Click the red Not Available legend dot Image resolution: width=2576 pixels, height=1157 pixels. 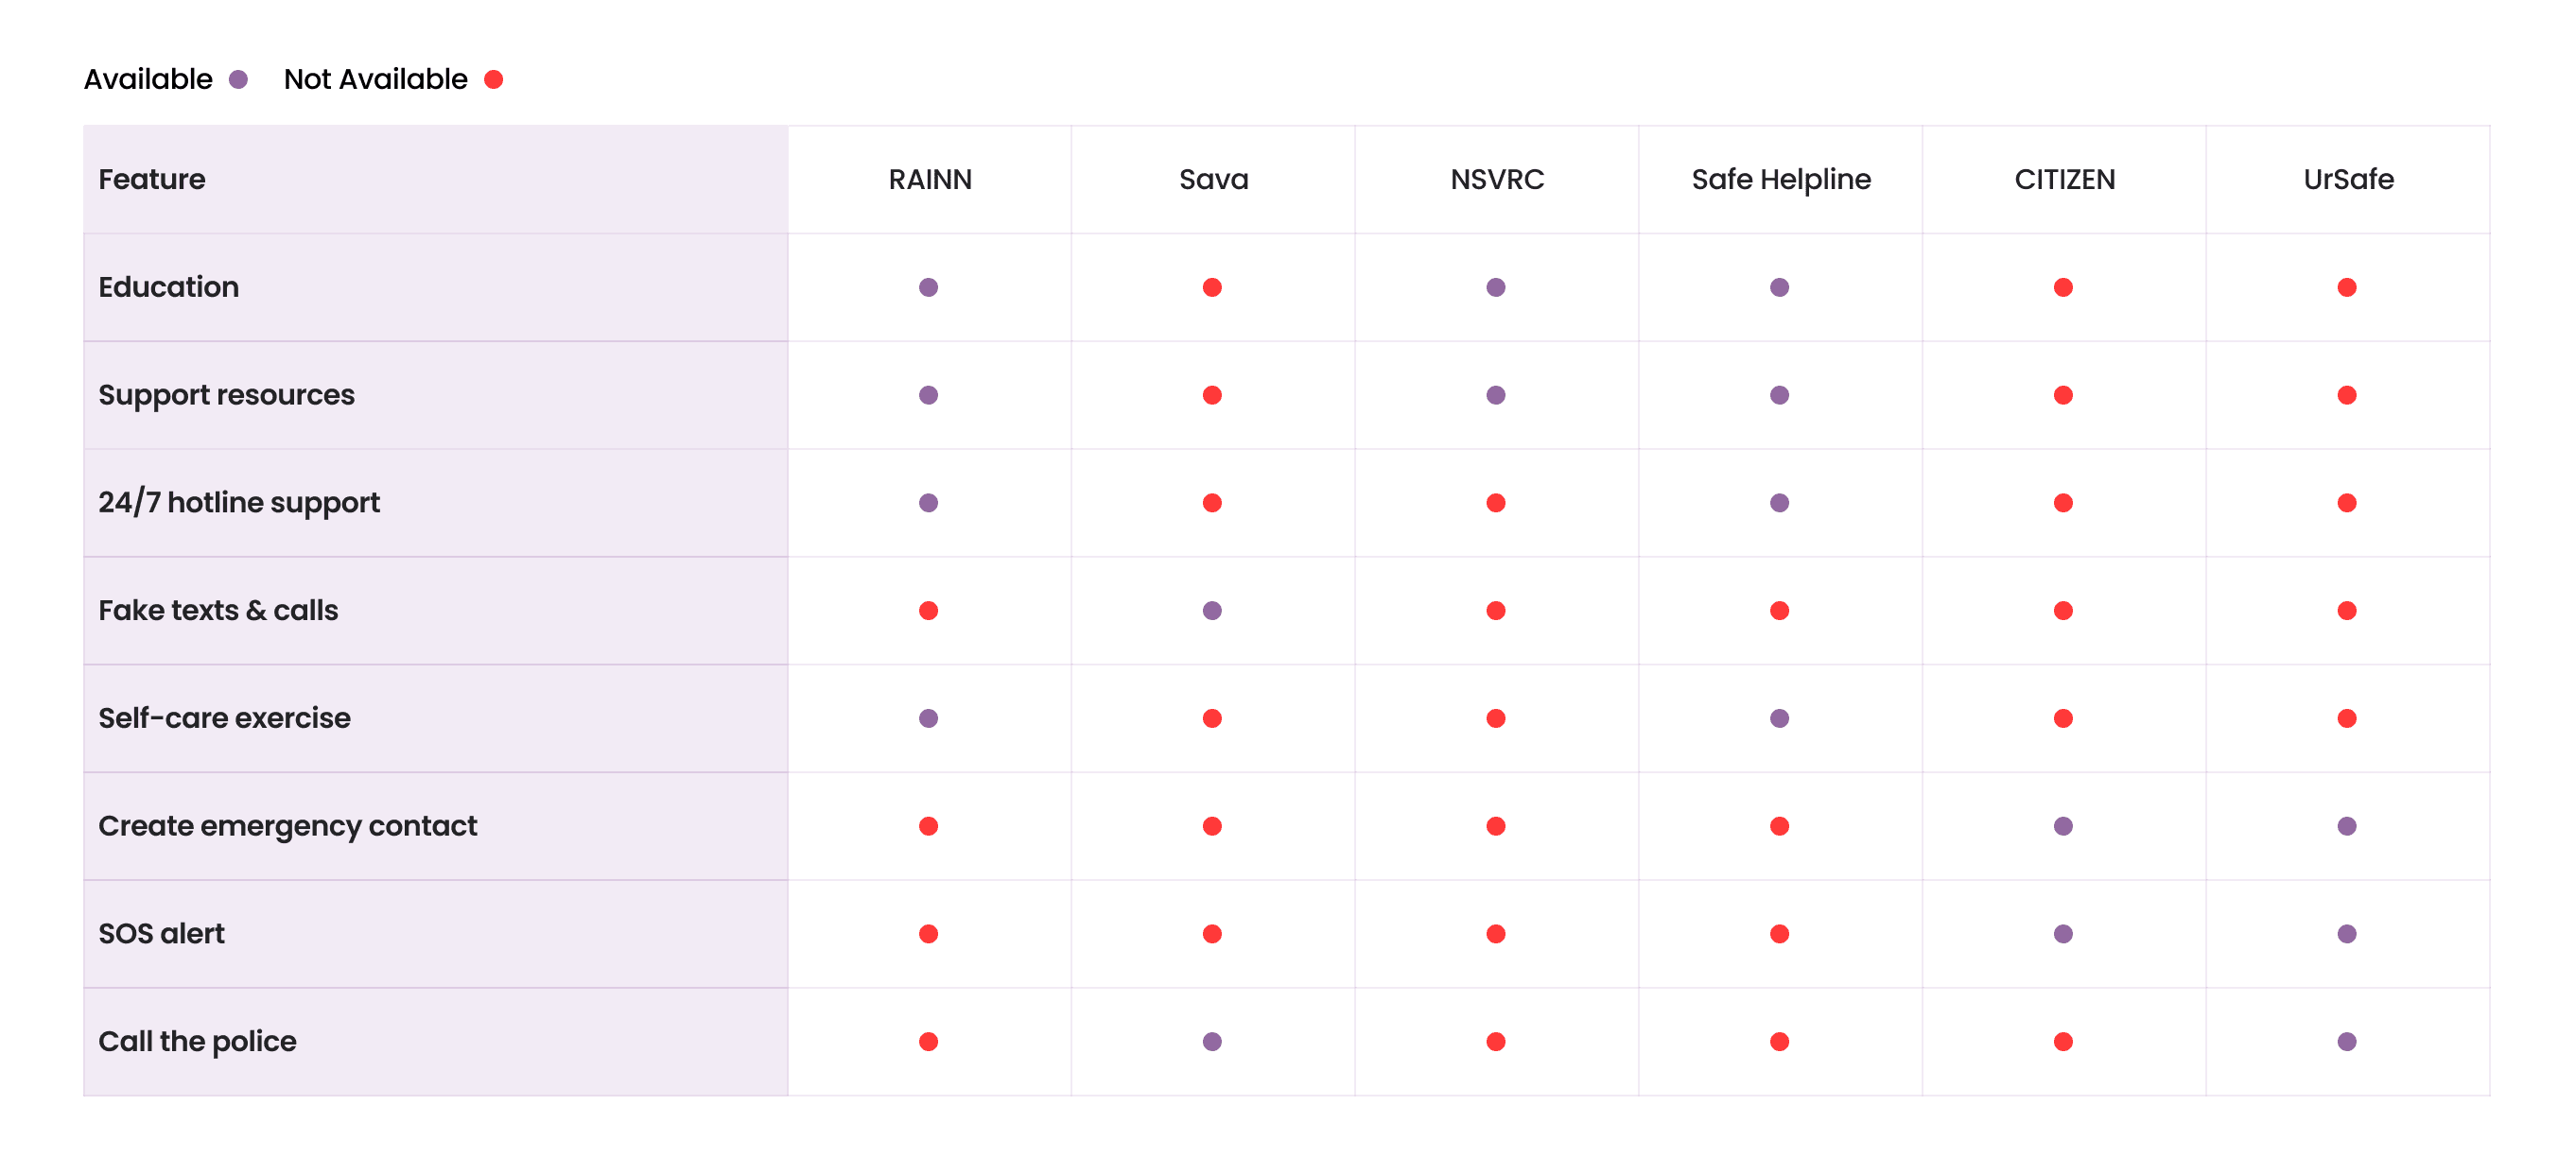coord(493,80)
